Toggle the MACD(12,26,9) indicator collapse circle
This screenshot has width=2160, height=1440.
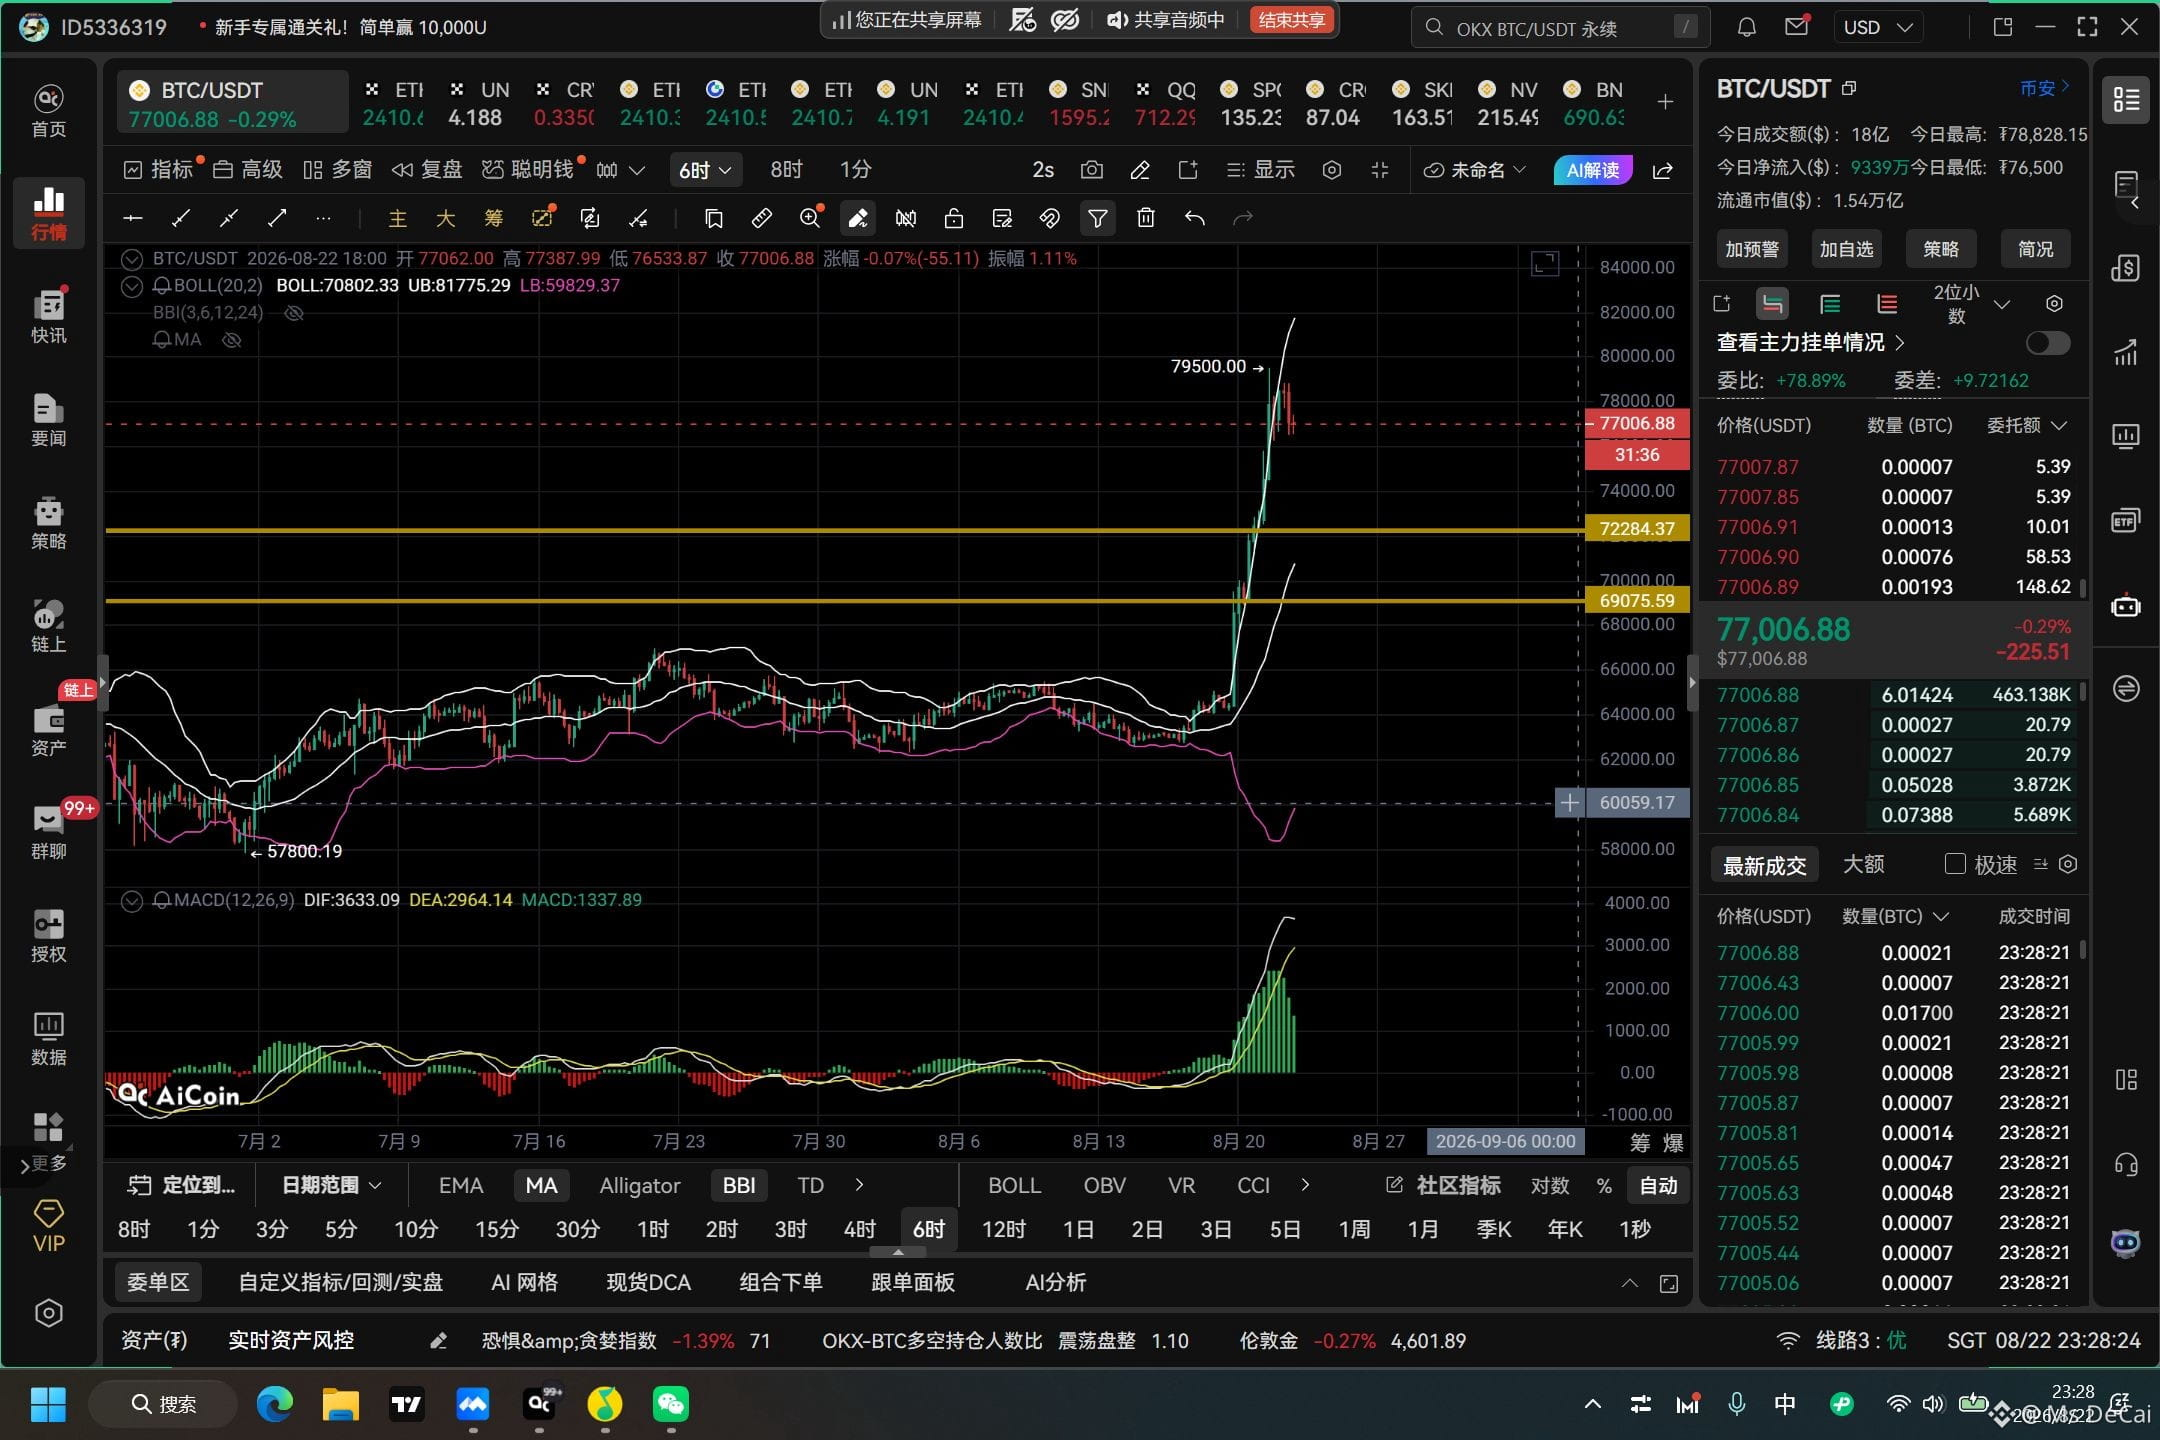131,900
